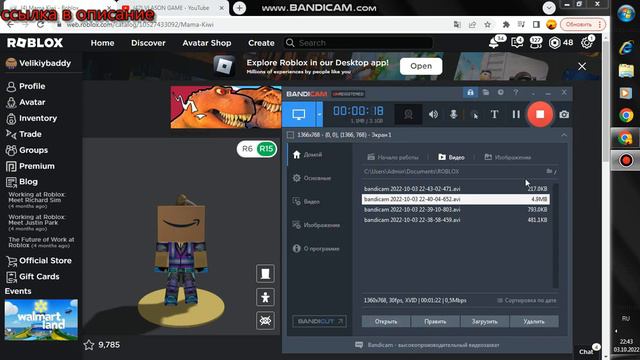Switch to the Изображения files tab
The image size is (640, 360).
[508, 157]
